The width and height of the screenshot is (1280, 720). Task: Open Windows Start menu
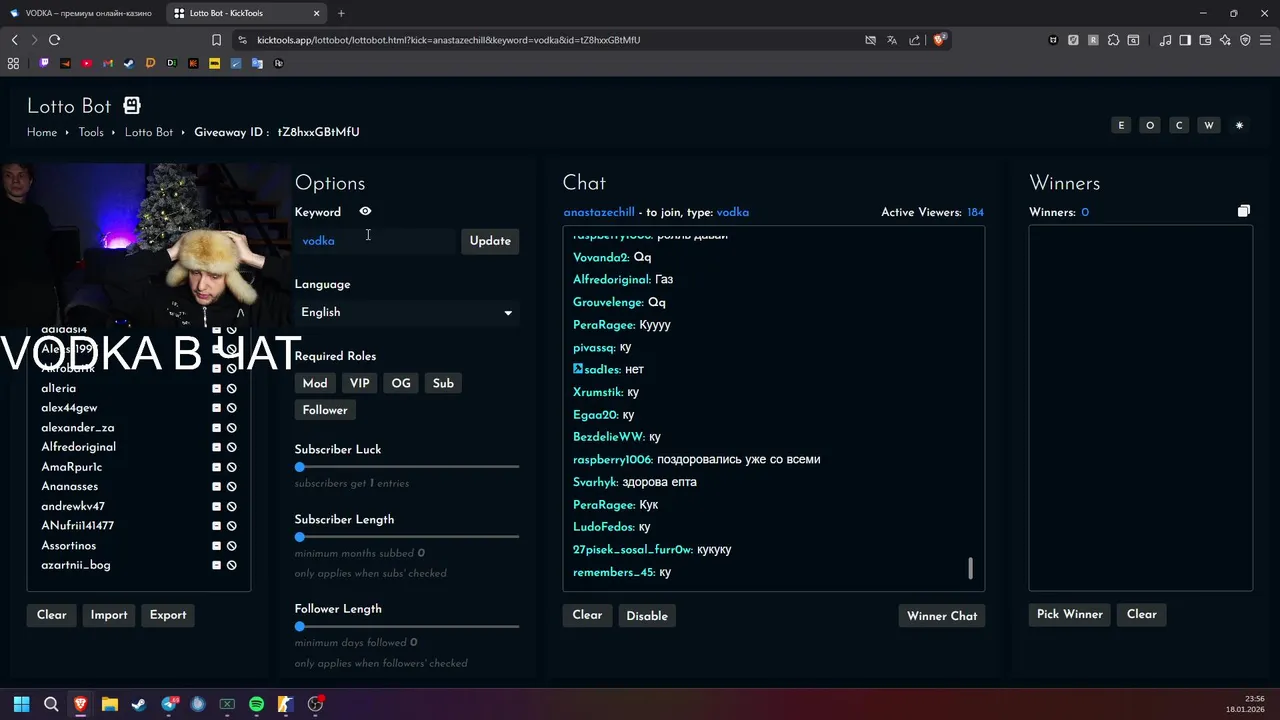pyautogui.click(x=21, y=704)
